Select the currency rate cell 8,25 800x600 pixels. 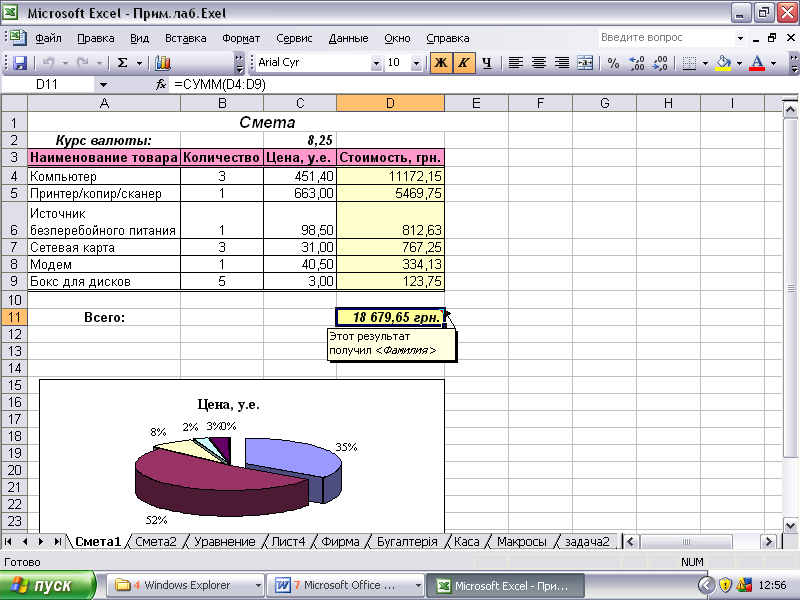tap(300, 140)
